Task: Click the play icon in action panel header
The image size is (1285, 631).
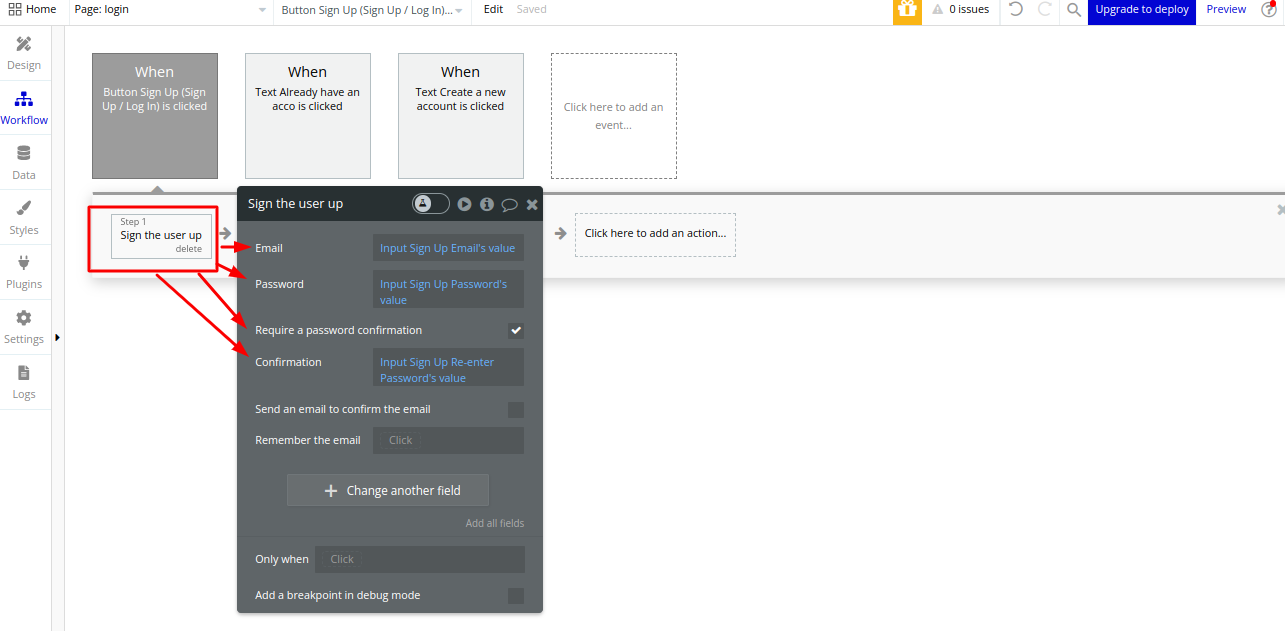Action: 465,204
